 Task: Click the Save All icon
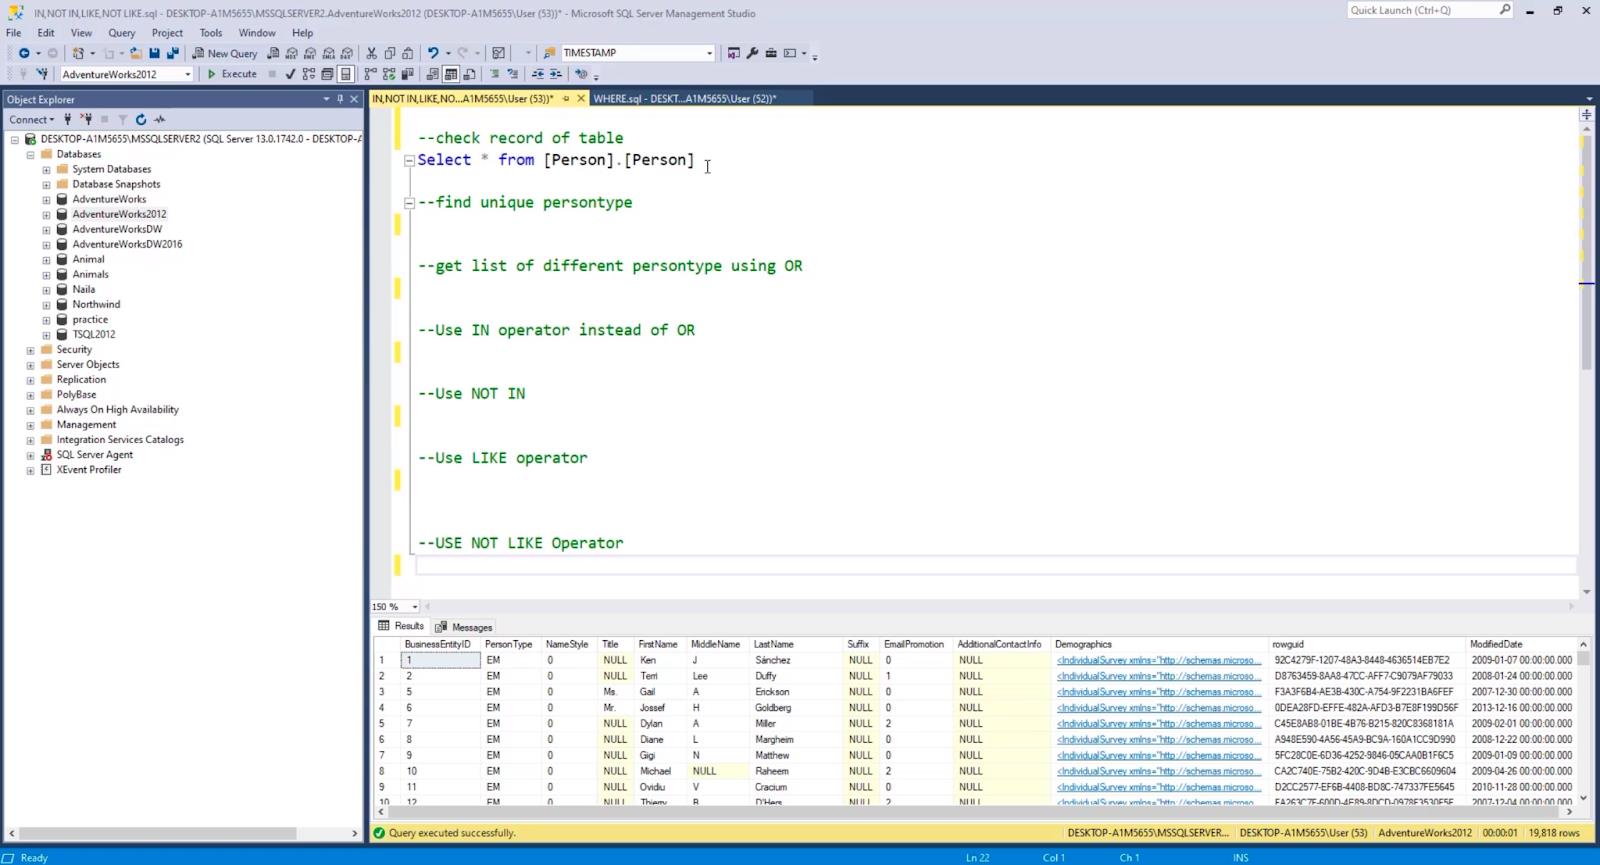[172, 53]
